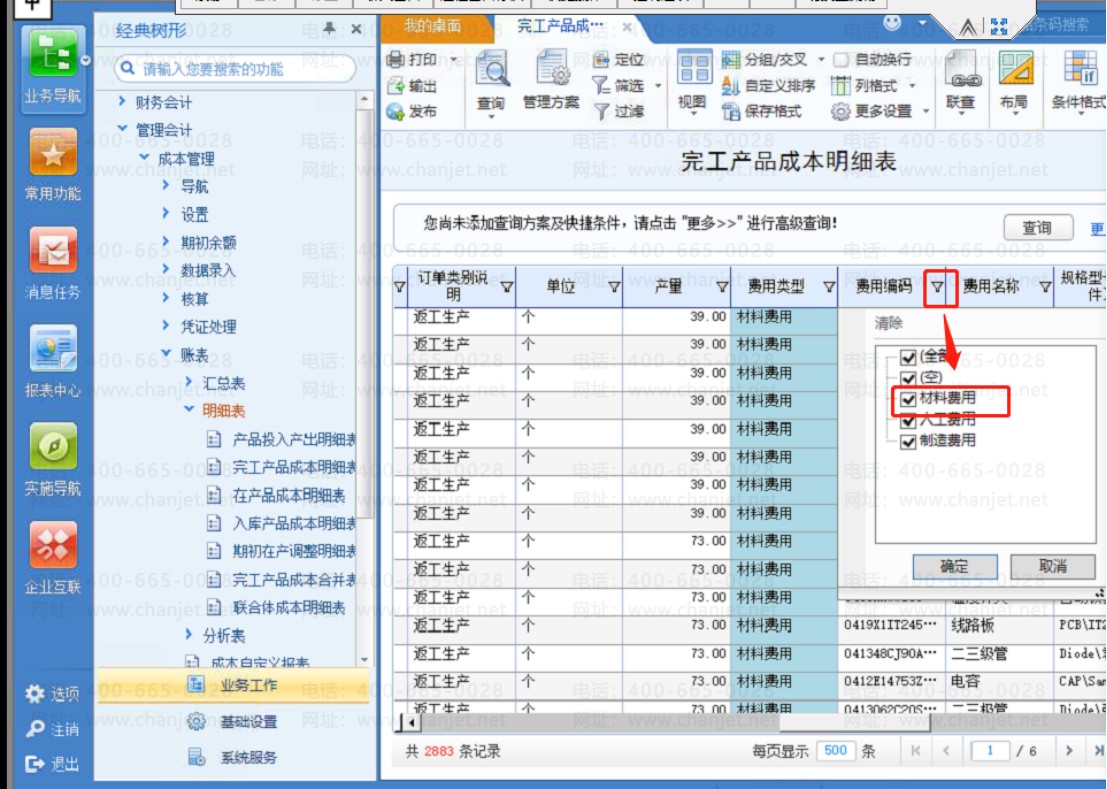The height and width of the screenshot is (789, 1107).
Task: Open 企业互联 sidebar icon
Action: tap(53, 558)
